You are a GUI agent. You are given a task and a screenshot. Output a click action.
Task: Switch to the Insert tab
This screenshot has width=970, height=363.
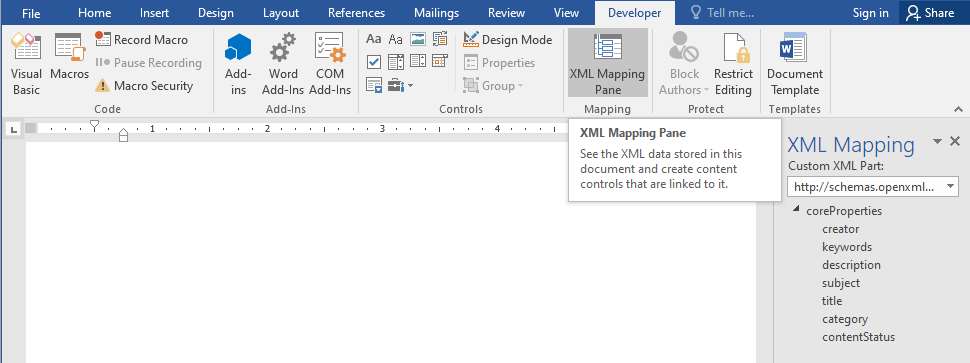point(155,13)
